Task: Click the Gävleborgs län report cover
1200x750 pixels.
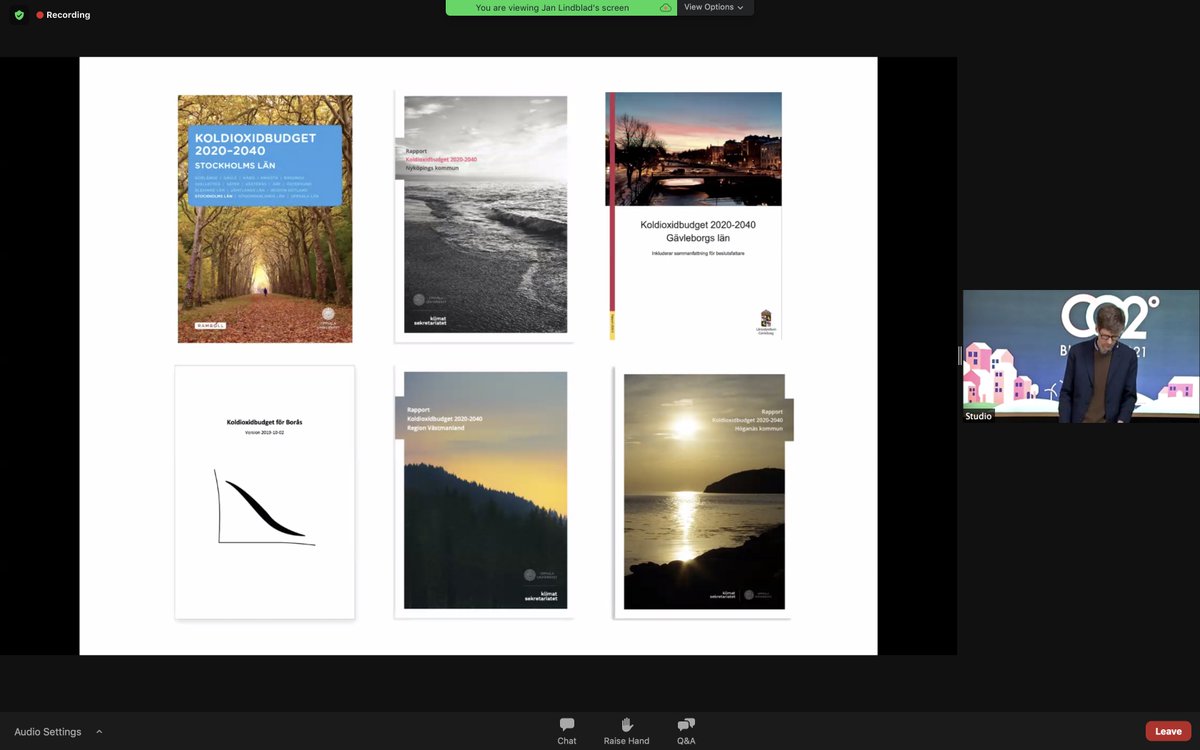Action: pos(695,216)
